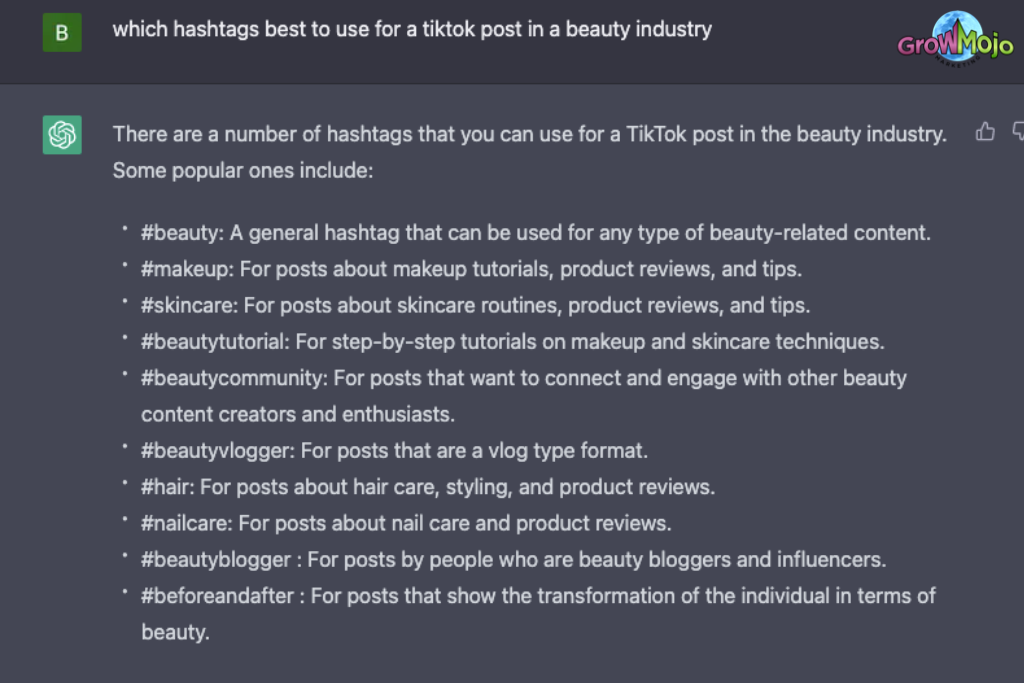The image size is (1024, 683).
Task: Click the #beauty hashtag bullet
Action: coord(536,232)
